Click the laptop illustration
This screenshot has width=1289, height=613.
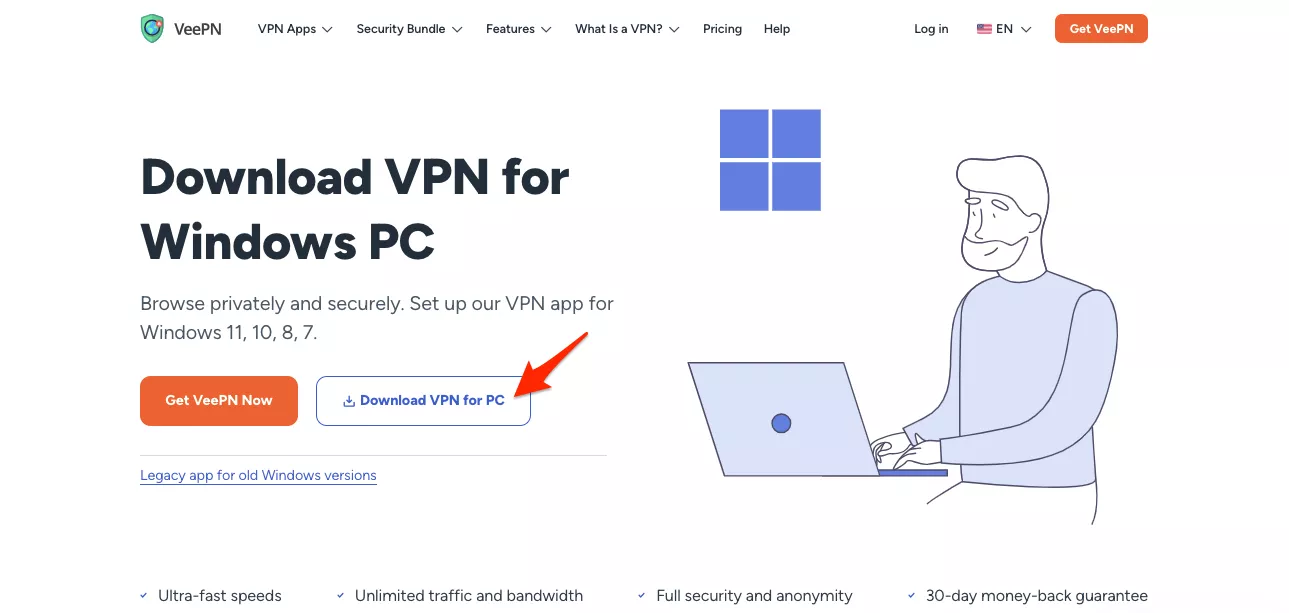pyautogui.click(x=780, y=420)
